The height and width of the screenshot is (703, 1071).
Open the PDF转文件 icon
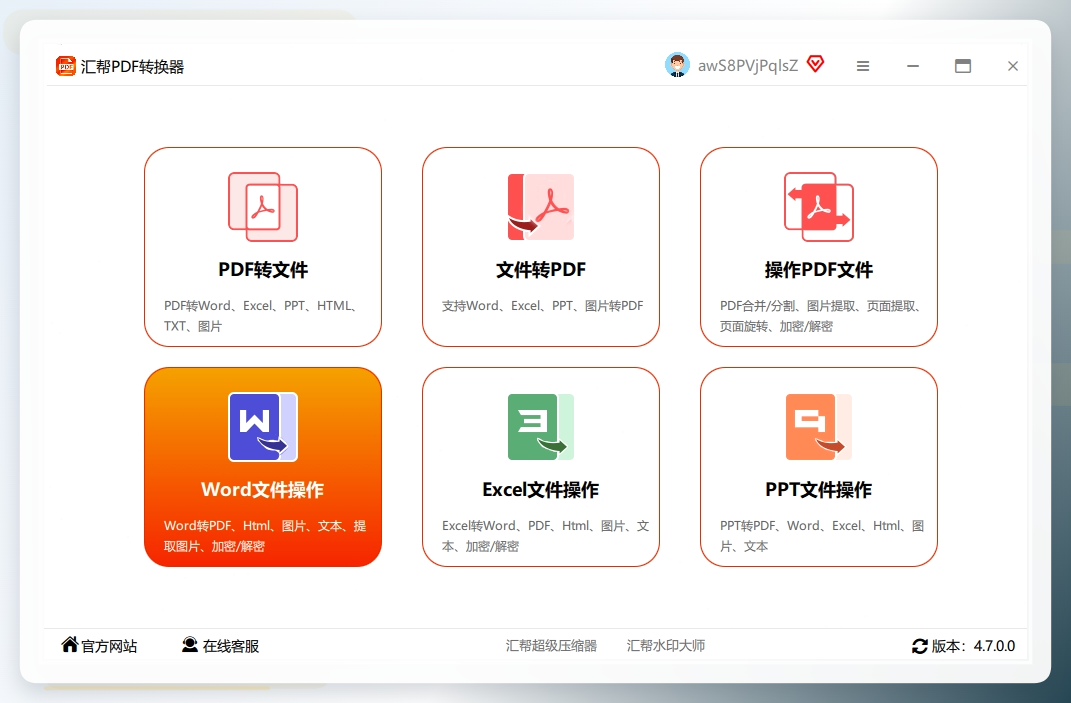[x=263, y=207]
